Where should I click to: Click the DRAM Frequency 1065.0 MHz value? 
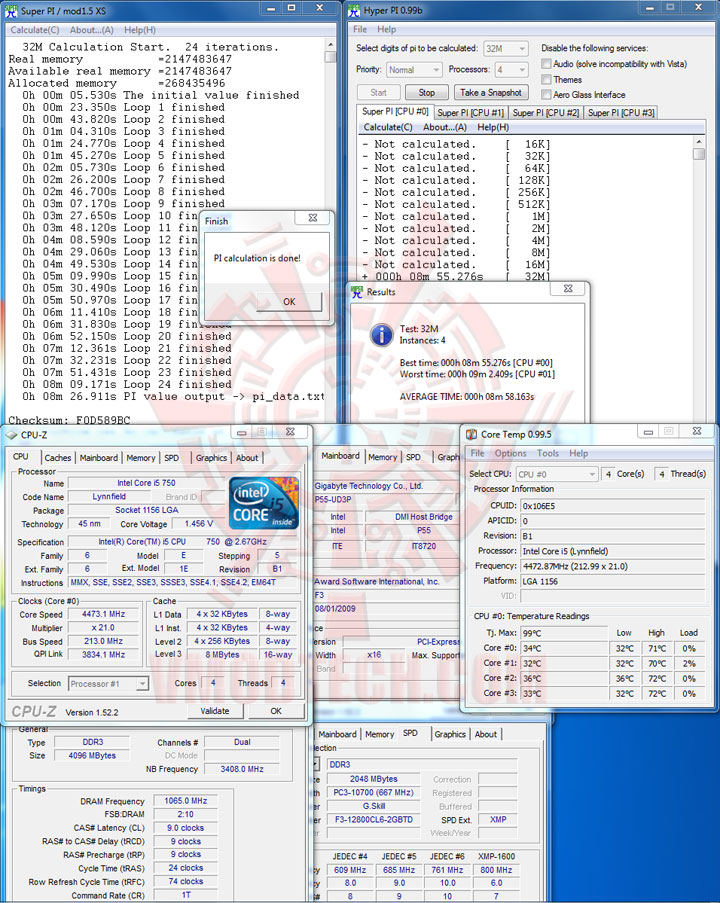(x=185, y=801)
